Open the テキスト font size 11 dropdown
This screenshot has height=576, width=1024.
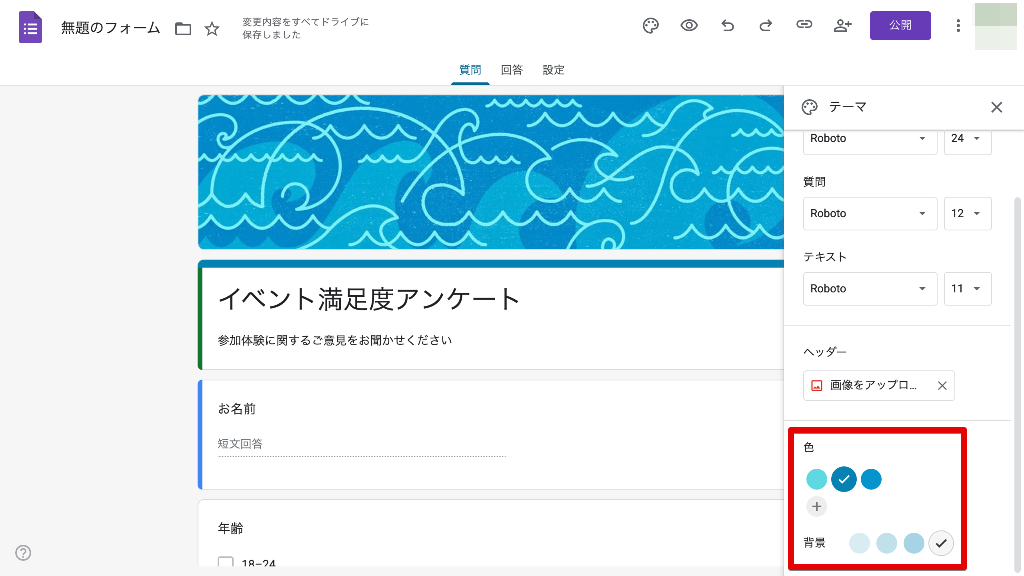[967, 289]
